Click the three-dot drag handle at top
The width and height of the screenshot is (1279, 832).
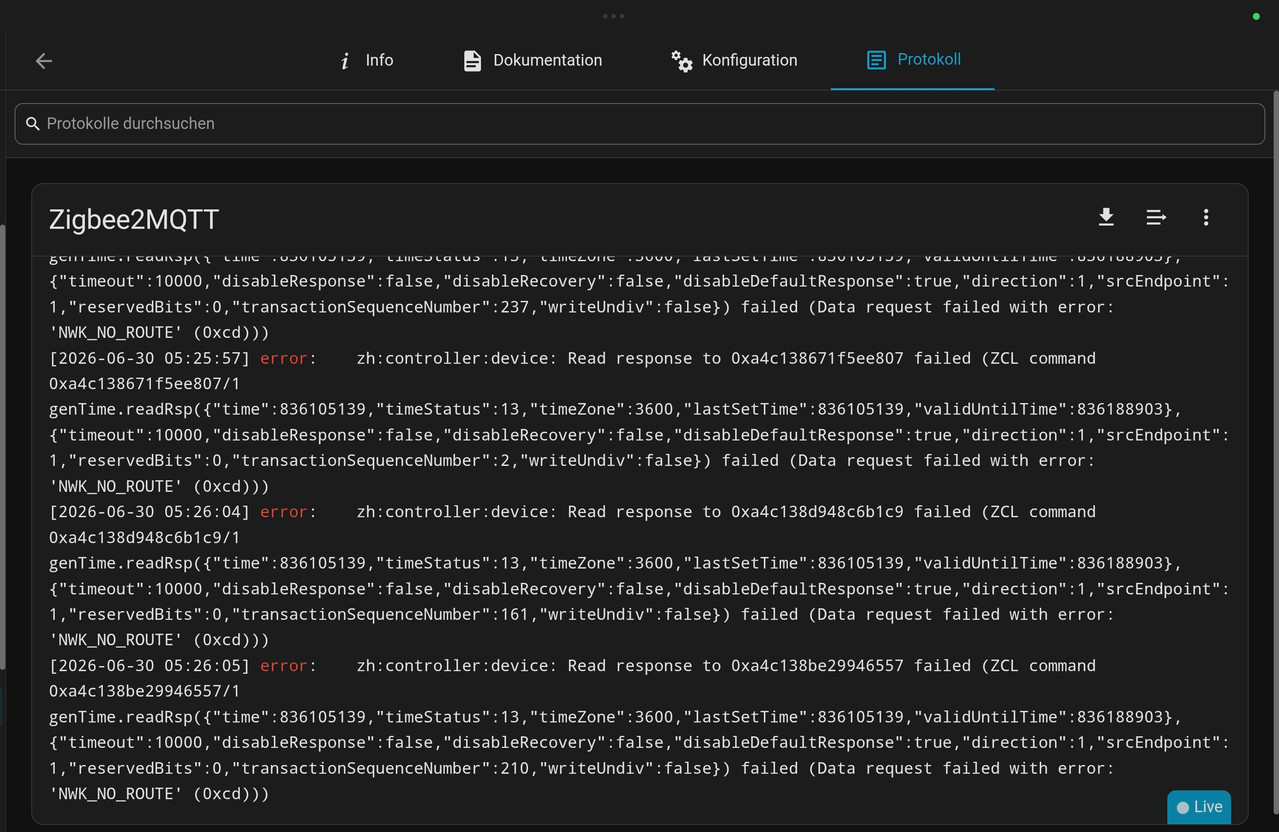614,16
